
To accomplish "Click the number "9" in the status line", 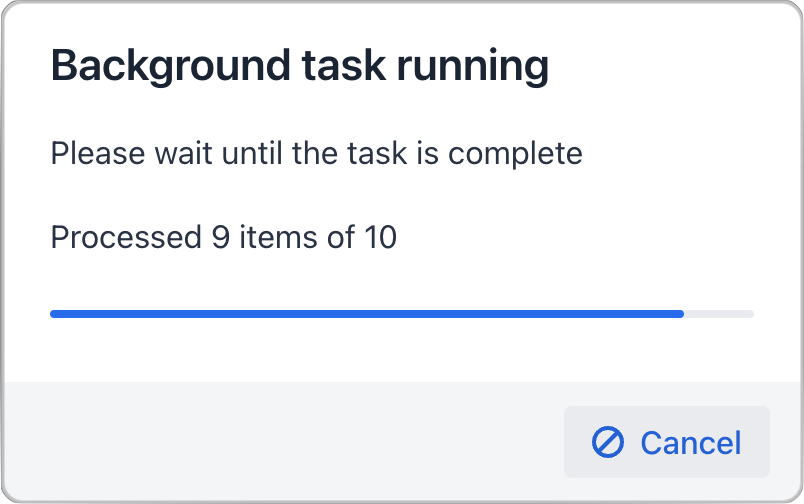I will pos(221,238).
